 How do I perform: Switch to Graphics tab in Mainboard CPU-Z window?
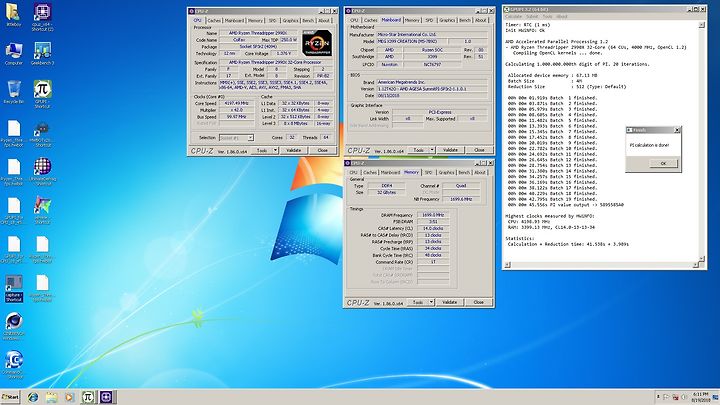tap(447, 20)
